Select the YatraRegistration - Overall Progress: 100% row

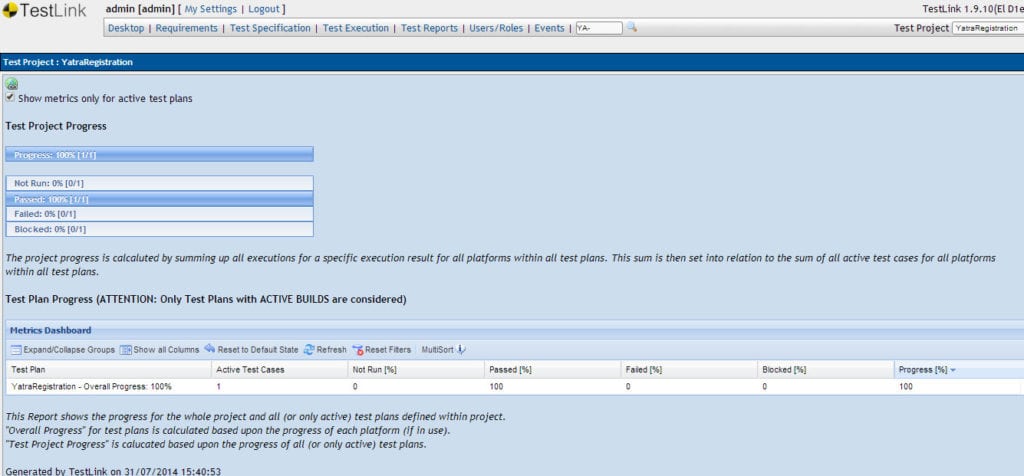point(513,387)
